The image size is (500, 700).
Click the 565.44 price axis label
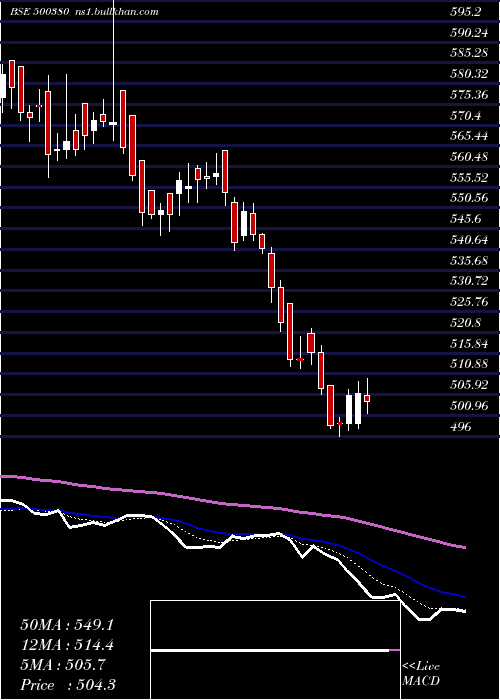point(469,136)
